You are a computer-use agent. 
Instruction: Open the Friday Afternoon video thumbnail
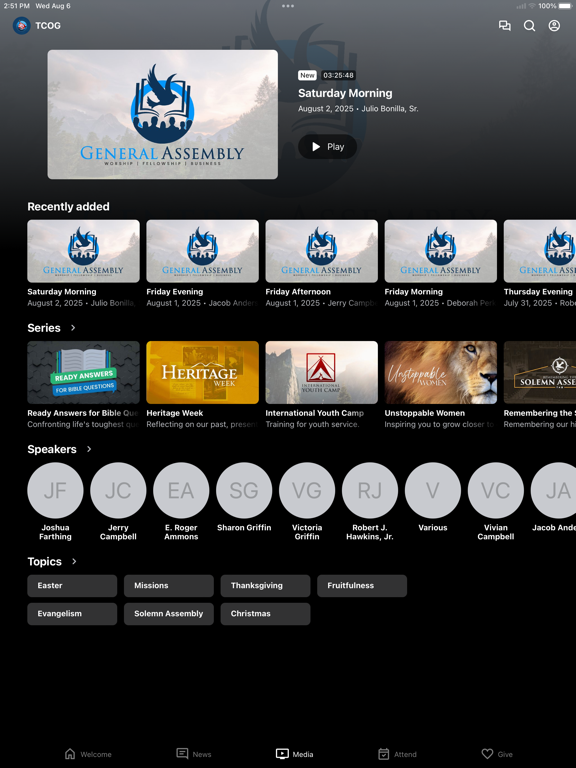pos(321,251)
